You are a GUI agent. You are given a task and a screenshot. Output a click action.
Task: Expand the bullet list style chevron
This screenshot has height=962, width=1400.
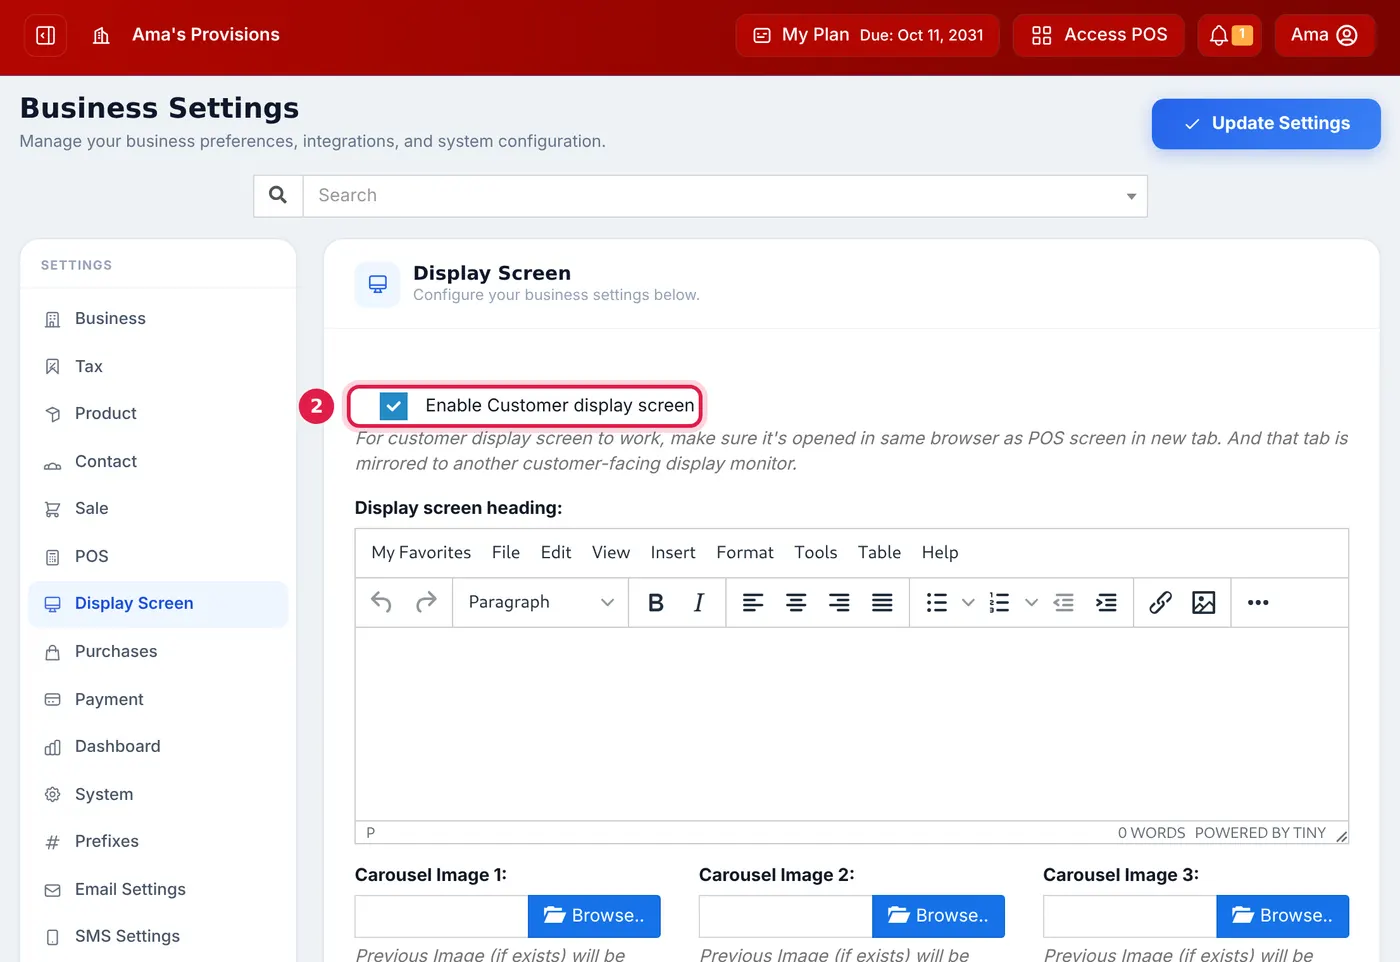point(968,602)
